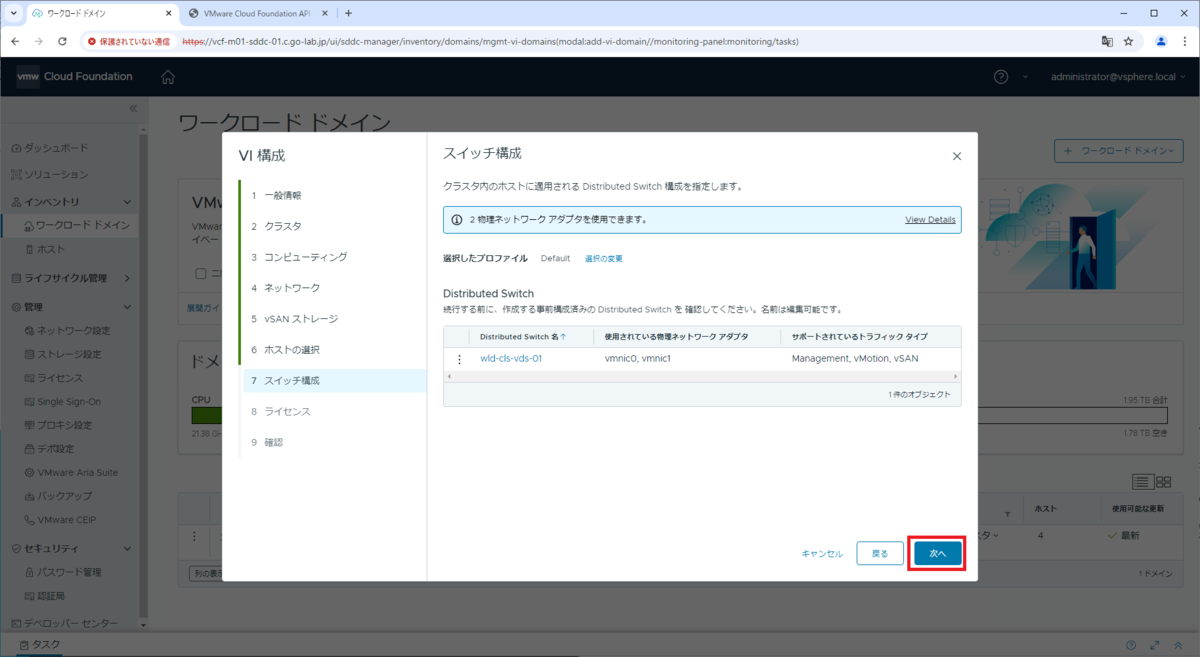Click the table's horizontal scrollbar track
This screenshot has width=1200, height=657.
click(701, 377)
